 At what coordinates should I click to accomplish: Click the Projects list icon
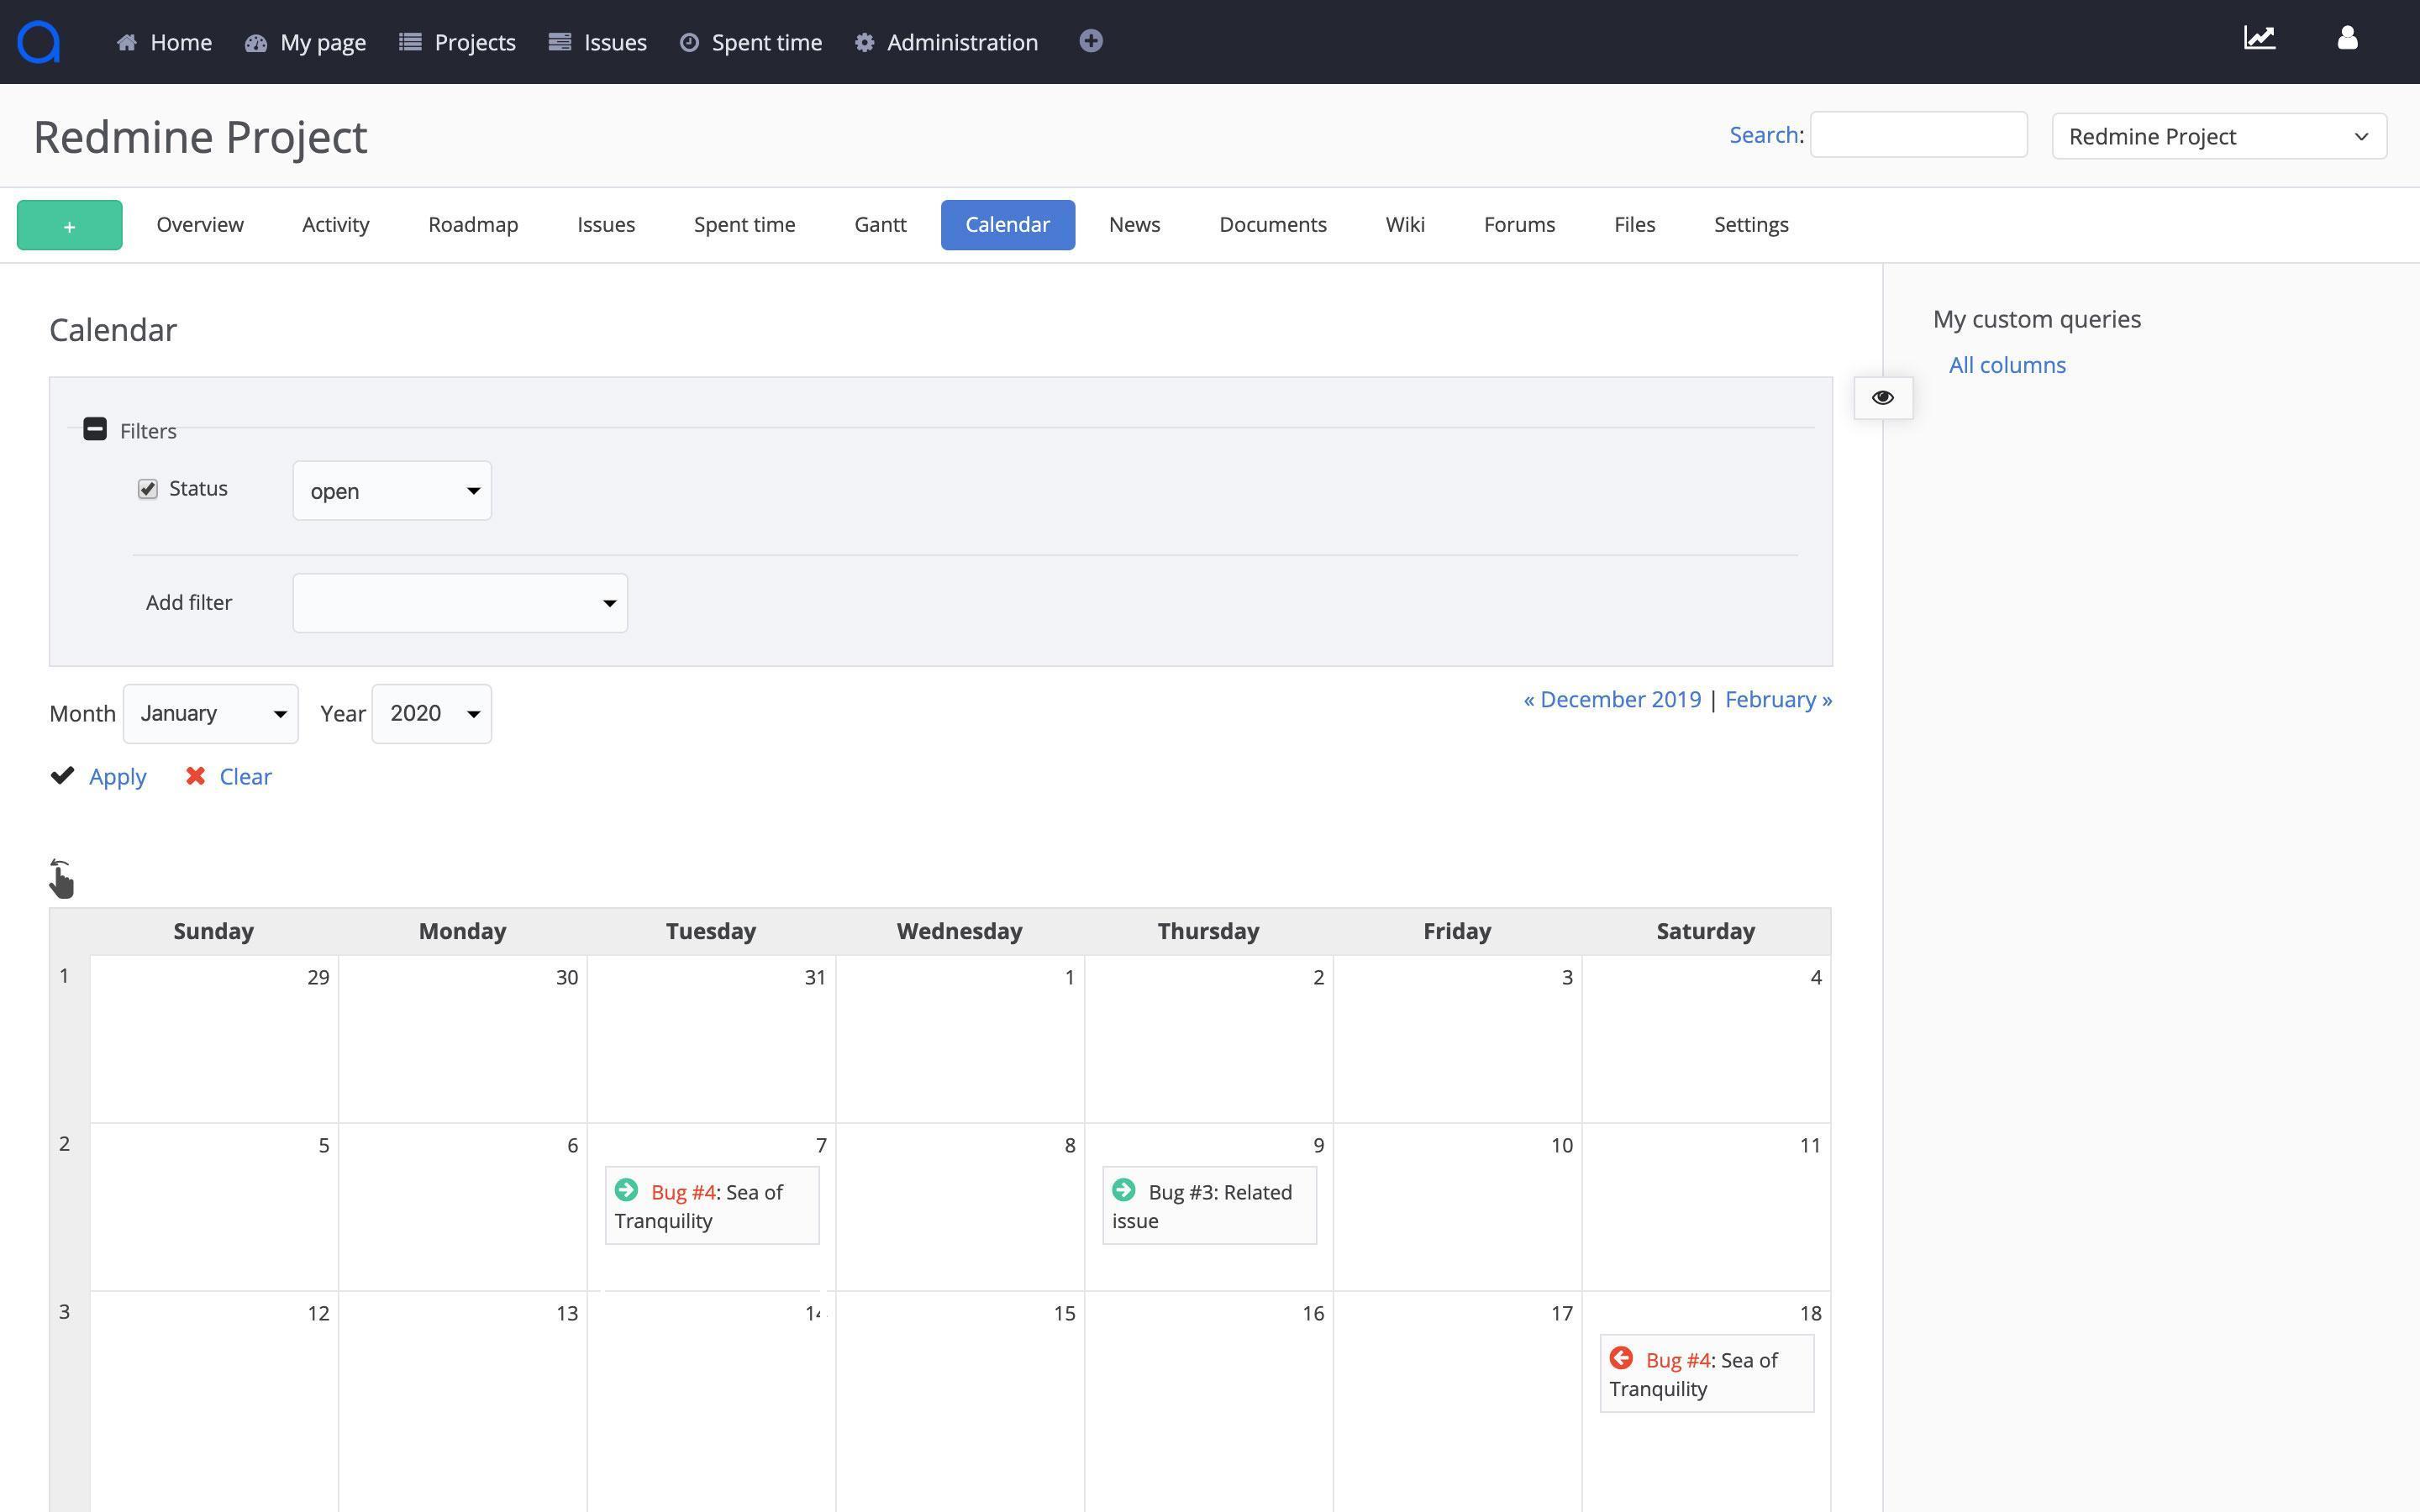(410, 42)
